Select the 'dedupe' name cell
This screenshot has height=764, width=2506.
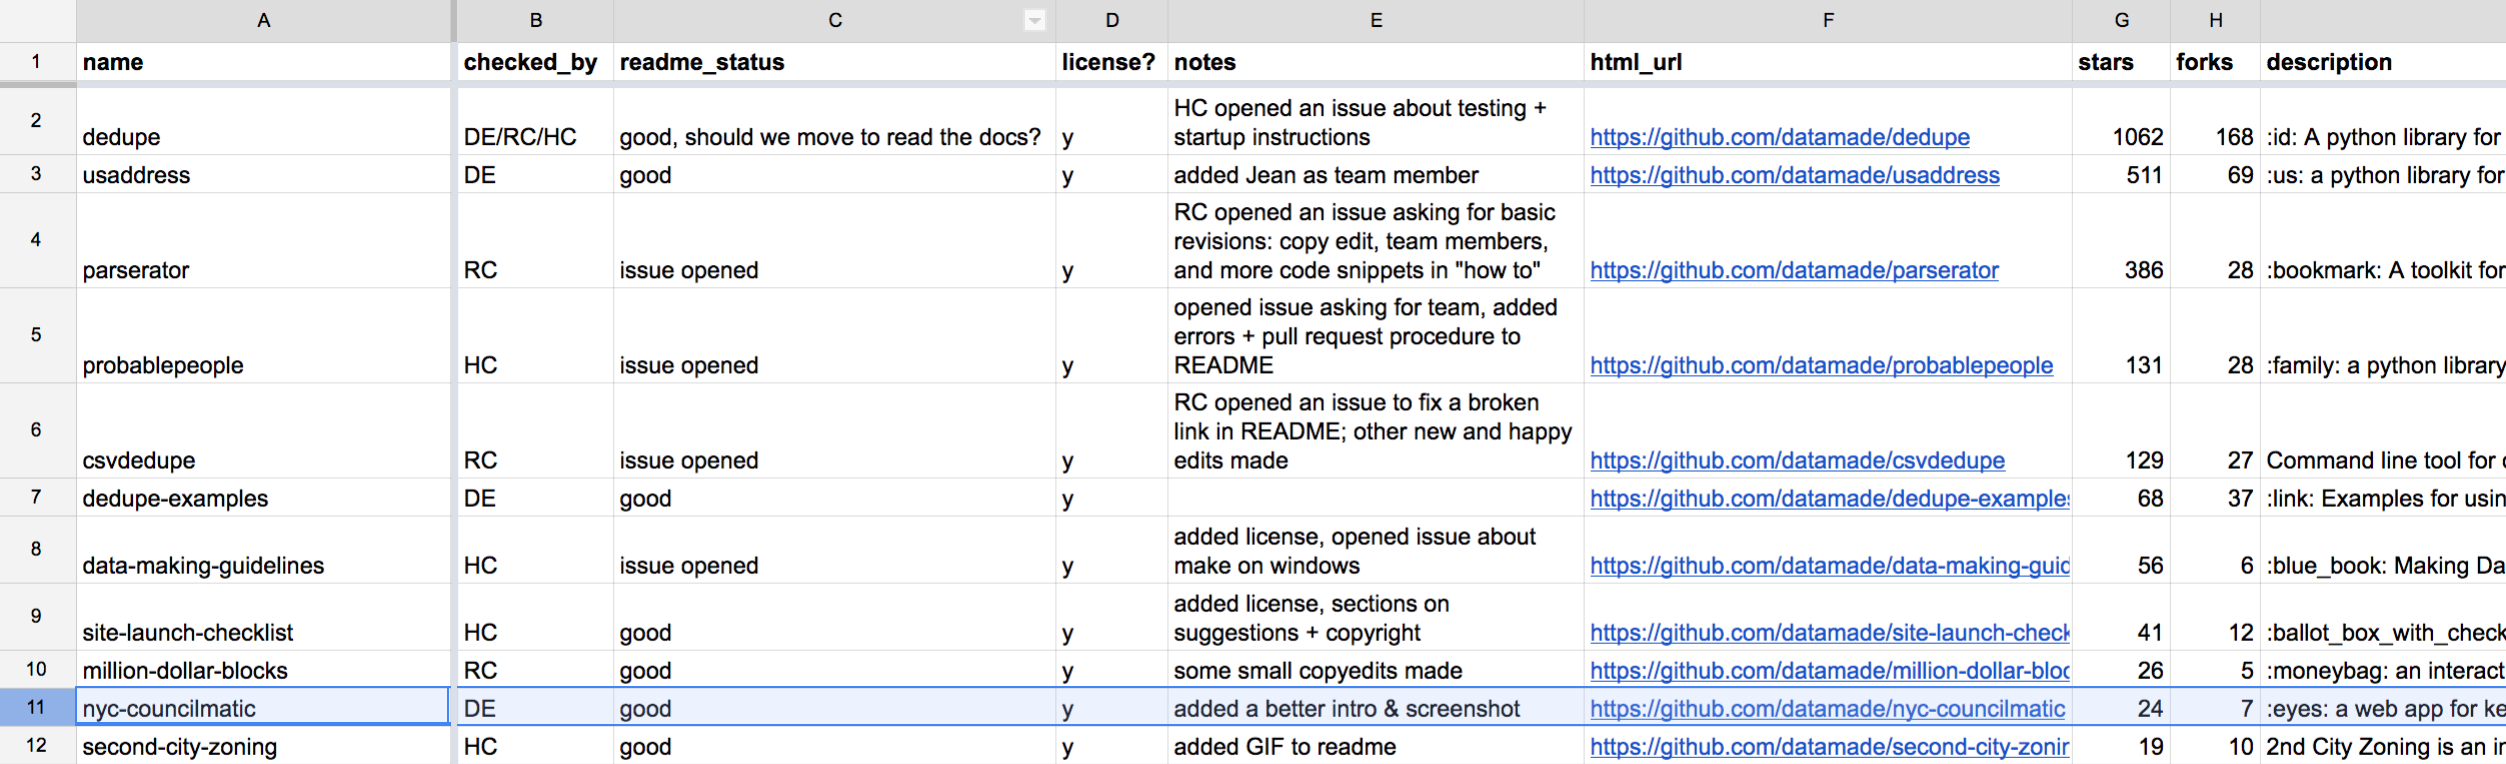(264, 121)
